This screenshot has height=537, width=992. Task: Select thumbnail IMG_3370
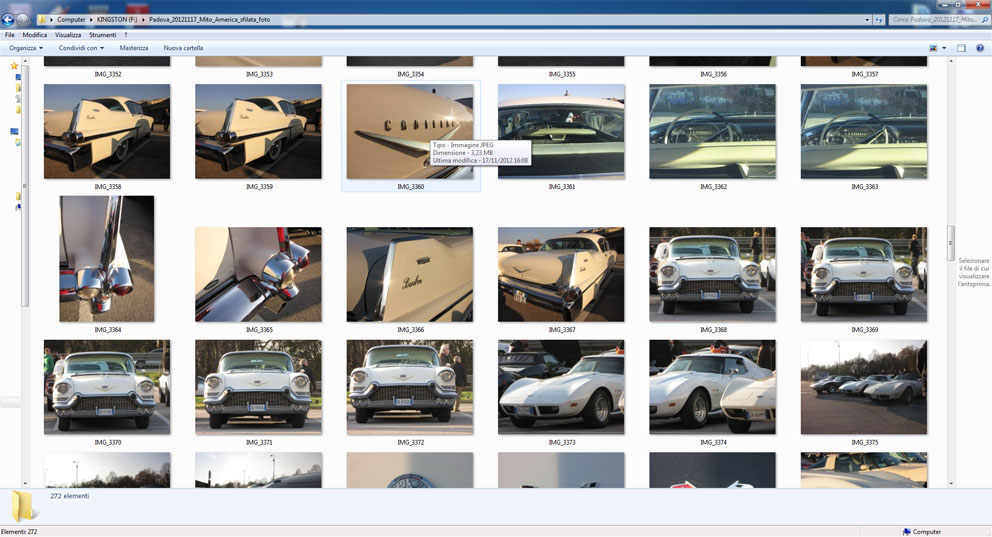107,387
